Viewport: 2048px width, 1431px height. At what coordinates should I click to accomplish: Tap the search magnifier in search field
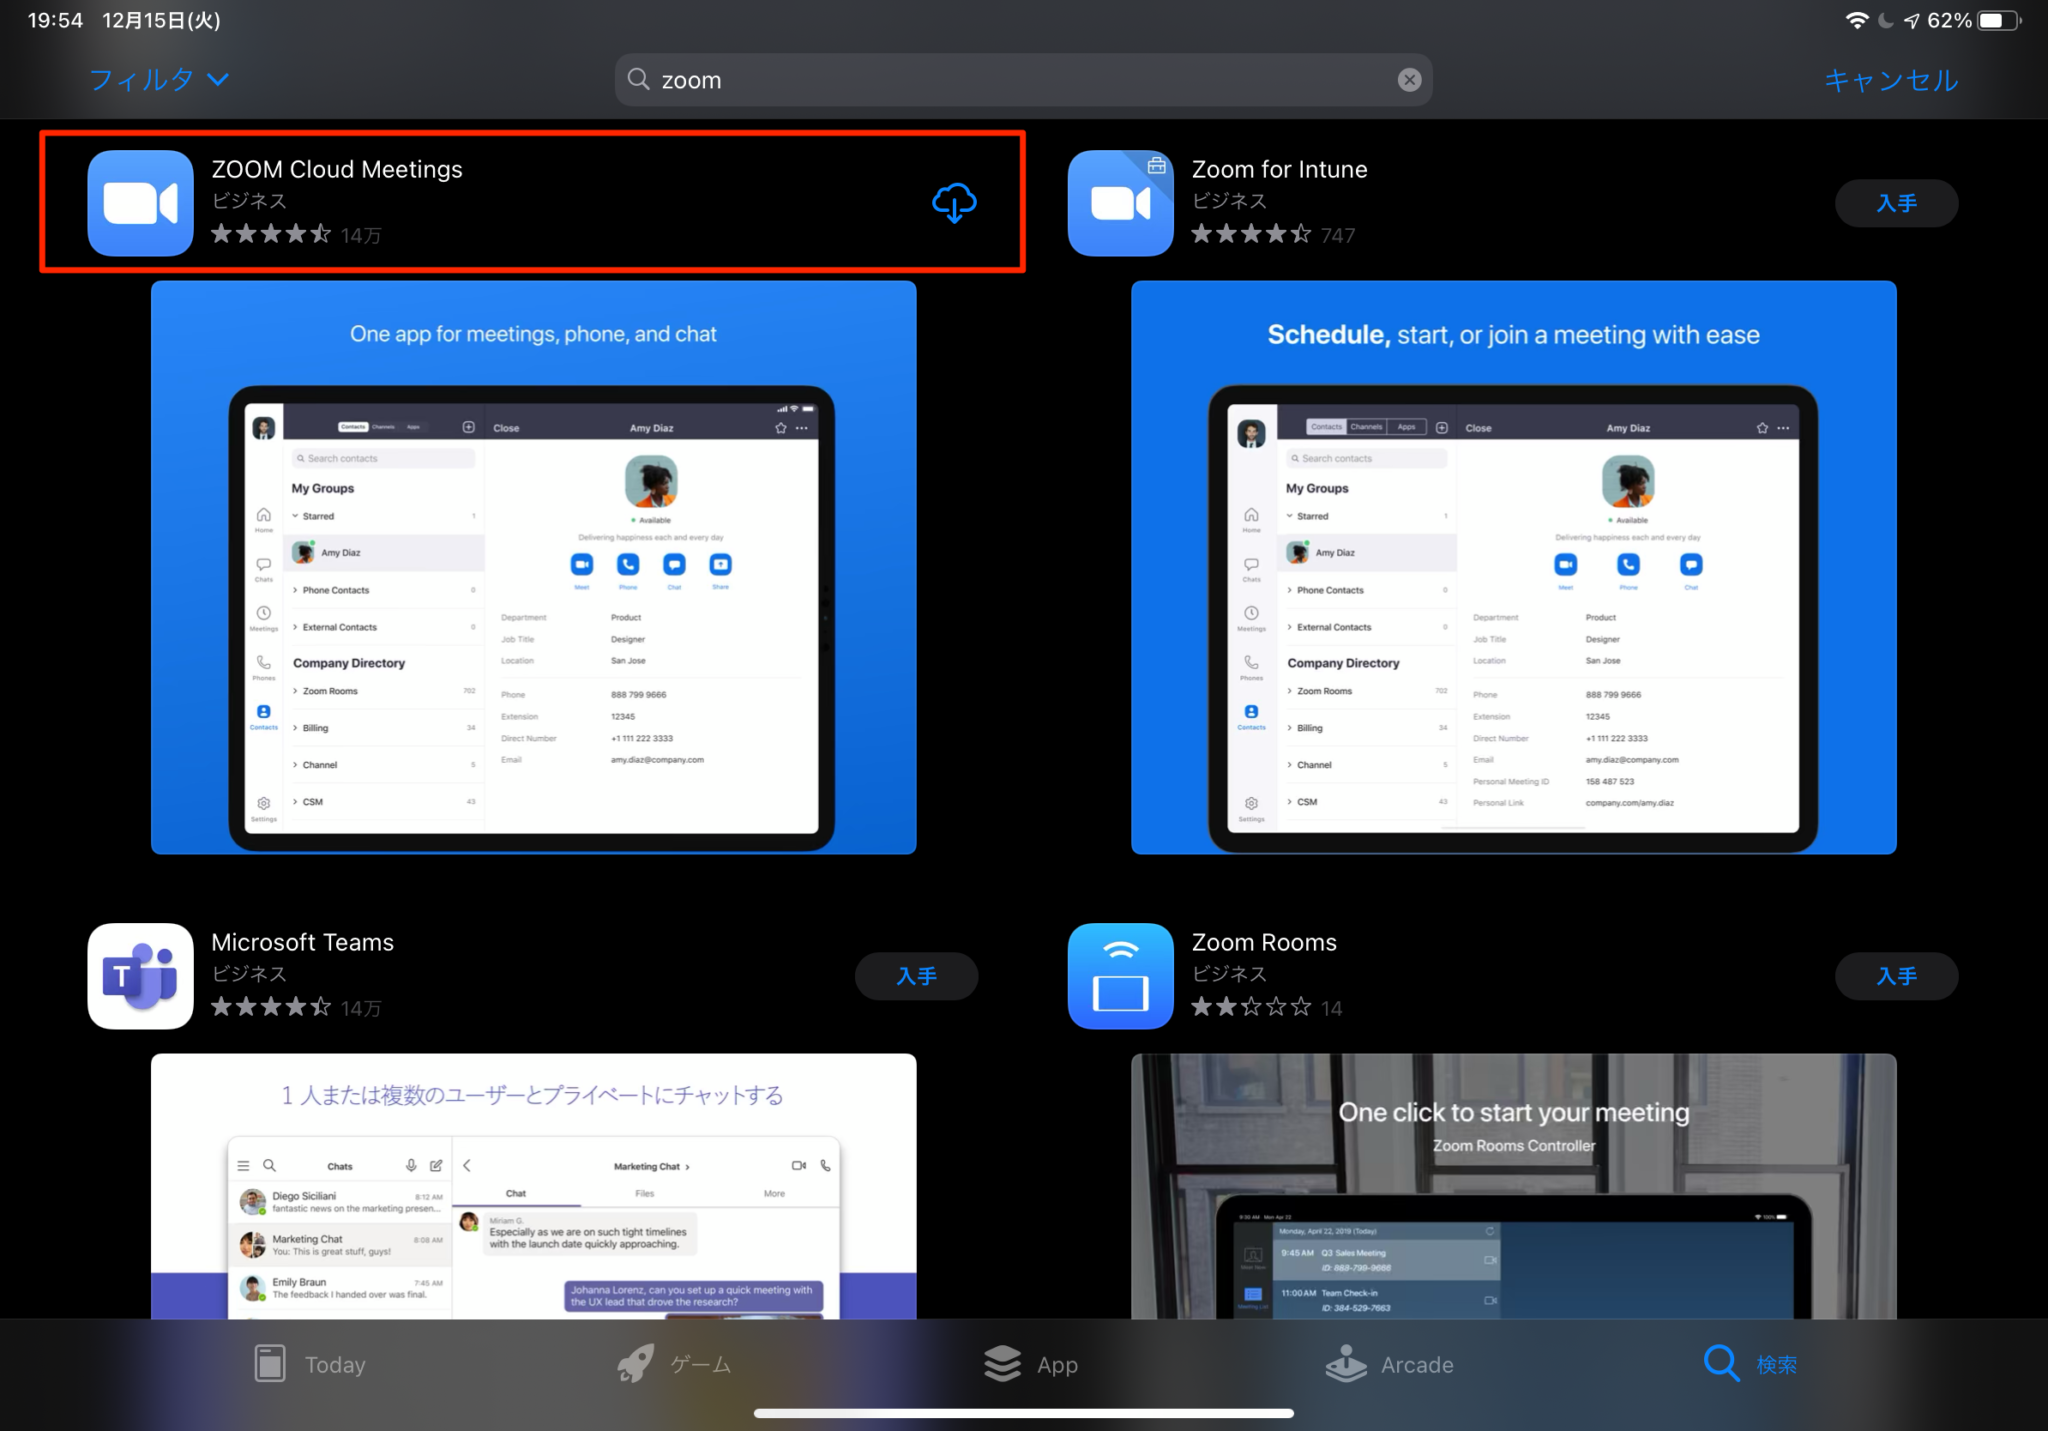pyautogui.click(x=638, y=79)
